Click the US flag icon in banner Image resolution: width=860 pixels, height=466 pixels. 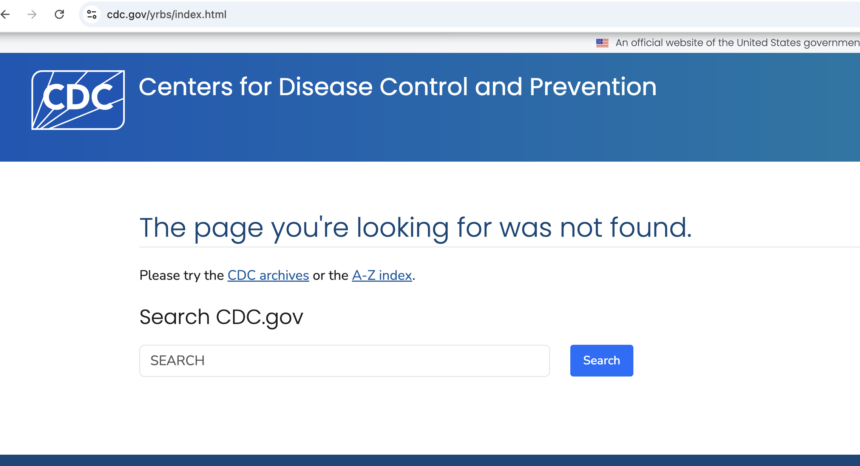coord(602,43)
